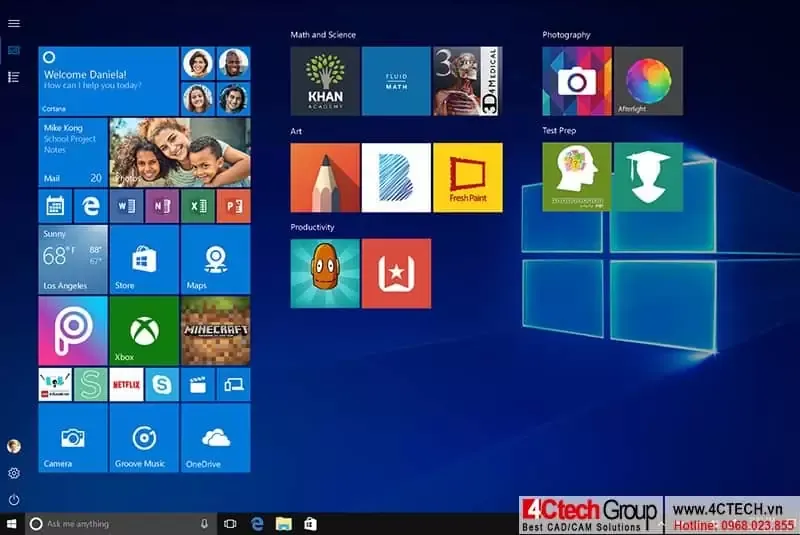Image resolution: width=800 pixels, height=535 pixels.
Task: Open the Movies clapperboard tile
Action: coord(198,385)
